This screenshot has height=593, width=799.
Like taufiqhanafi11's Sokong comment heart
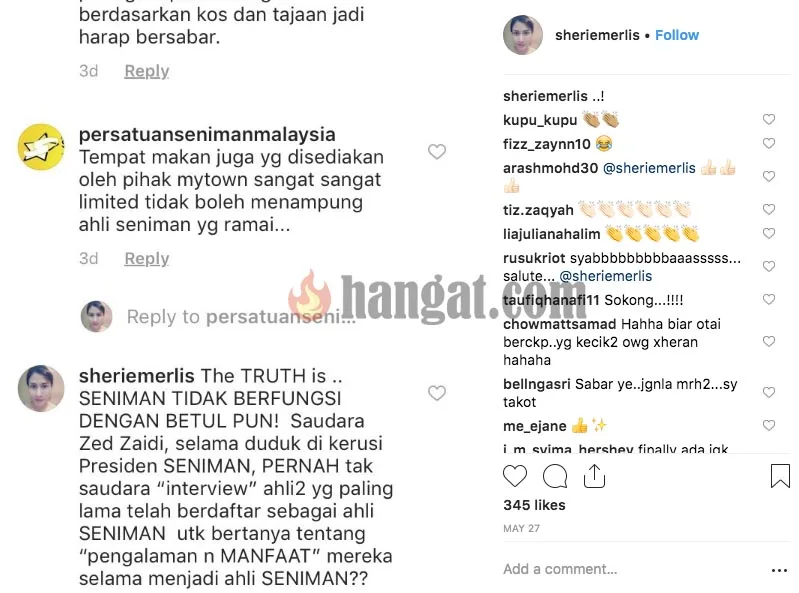tap(769, 299)
